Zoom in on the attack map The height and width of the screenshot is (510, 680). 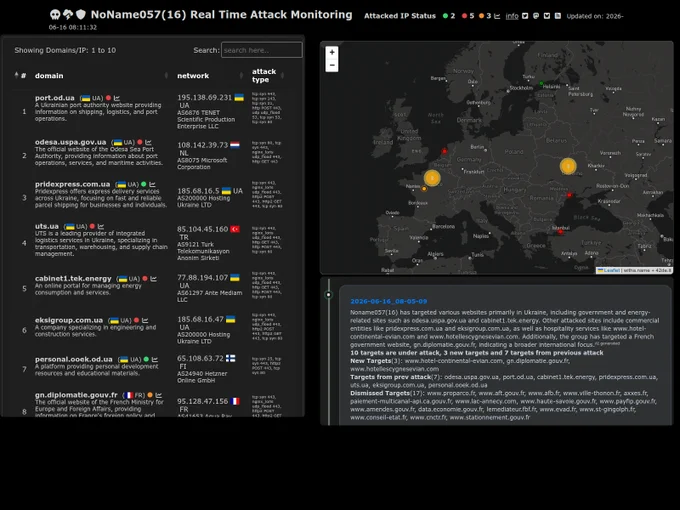coord(332,52)
